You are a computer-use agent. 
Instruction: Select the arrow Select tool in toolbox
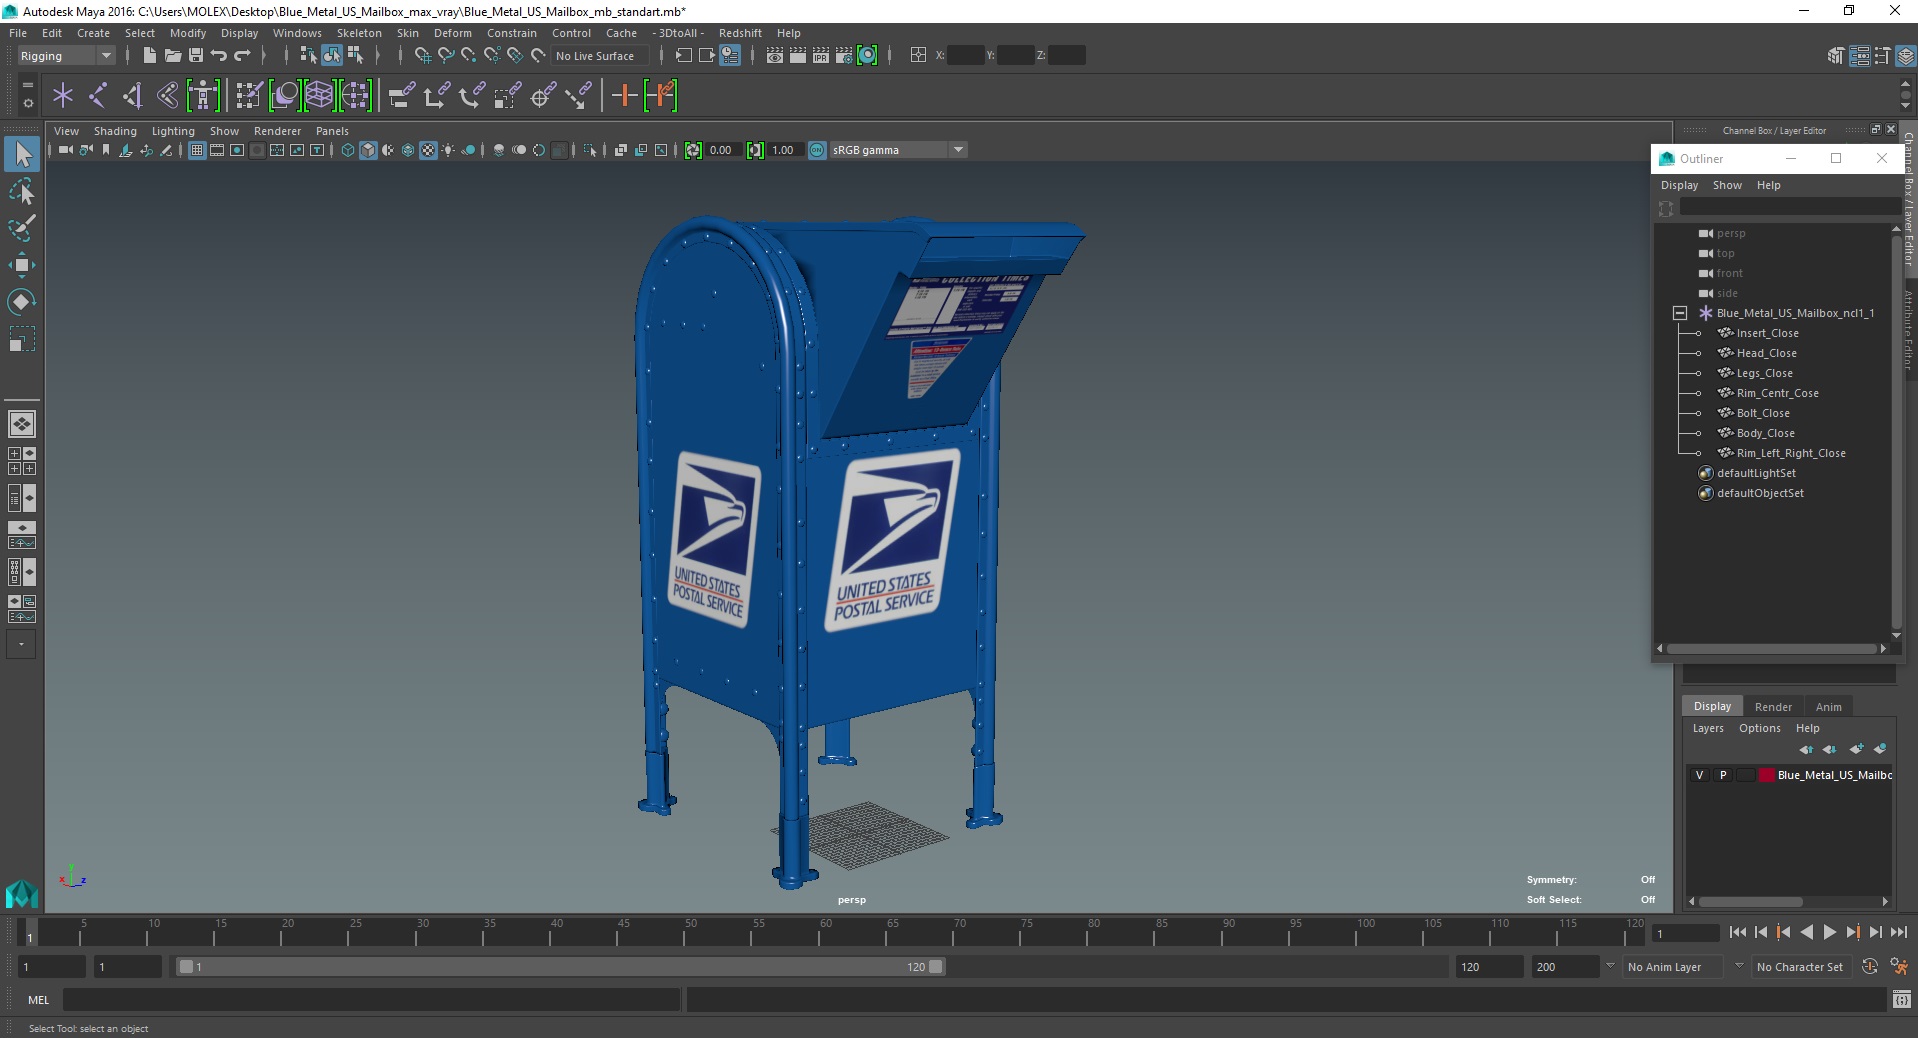22,154
